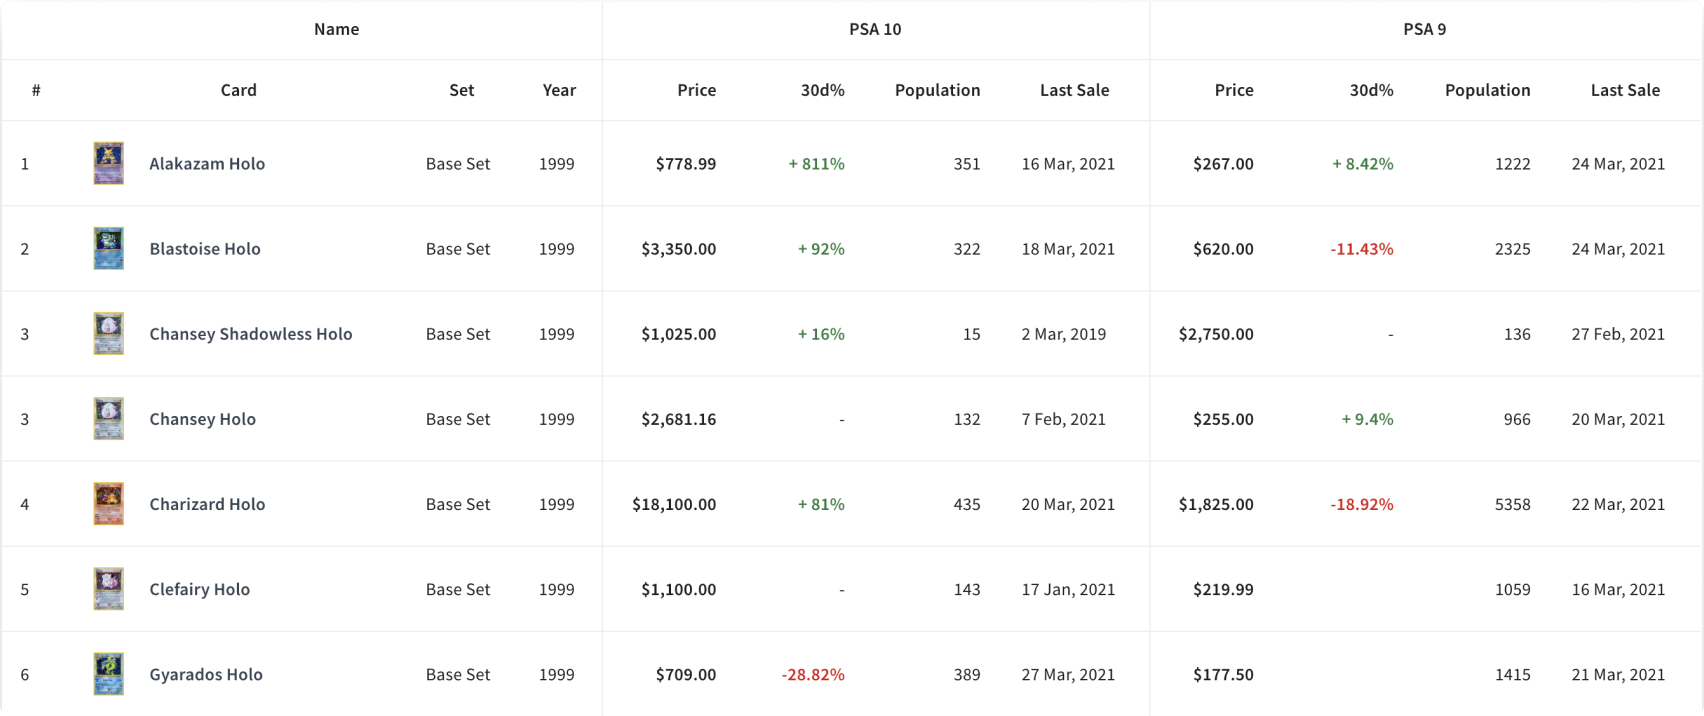Sort by PSA 10 Price column
This screenshot has width=1704, height=716.
click(696, 90)
